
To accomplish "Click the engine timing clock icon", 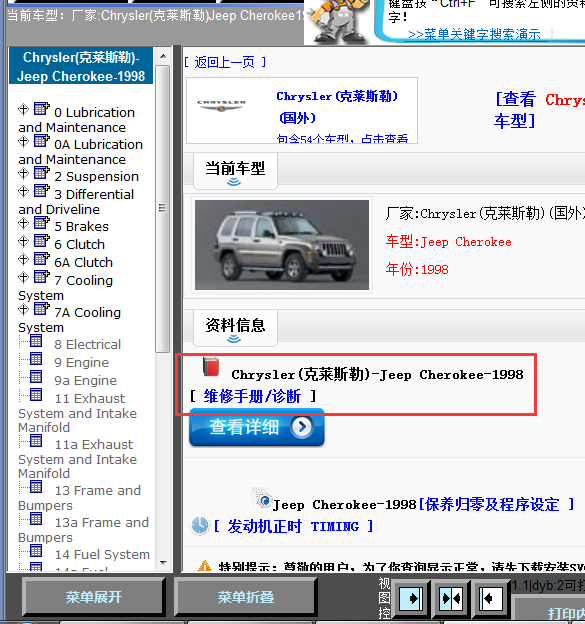I will [x=200, y=525].
